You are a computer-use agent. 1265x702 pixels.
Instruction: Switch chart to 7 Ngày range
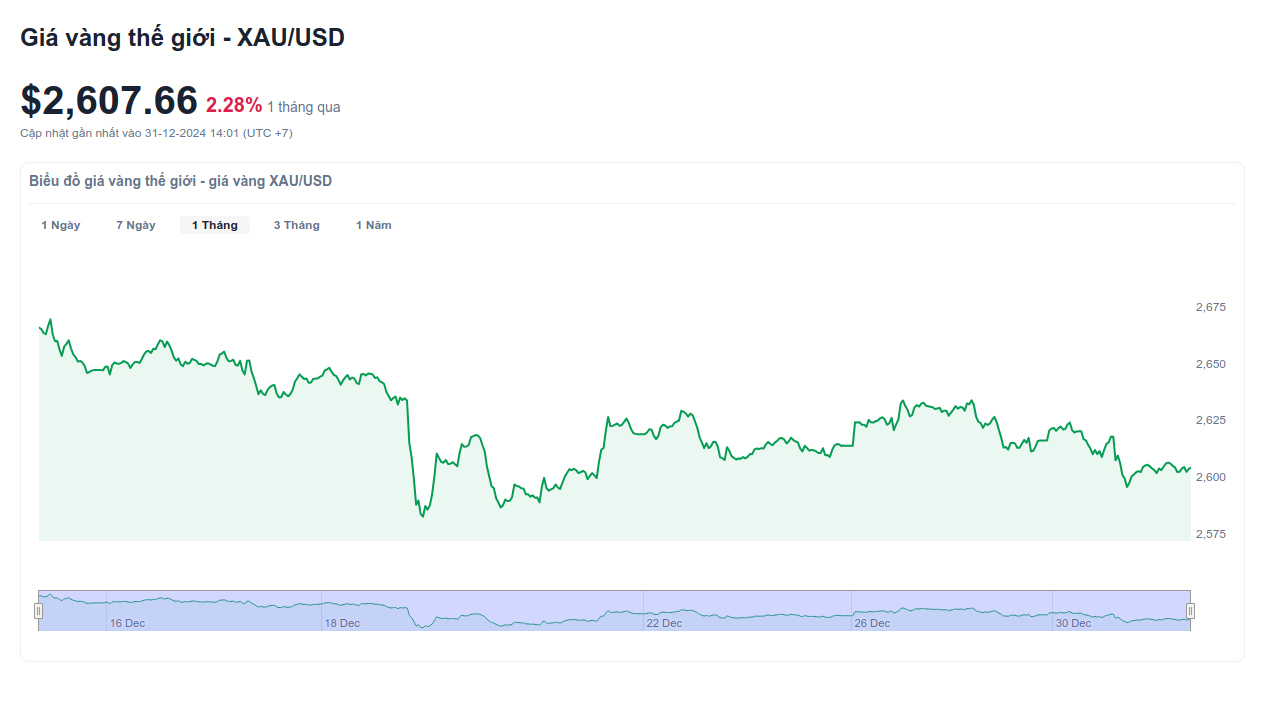click(136, 225)
